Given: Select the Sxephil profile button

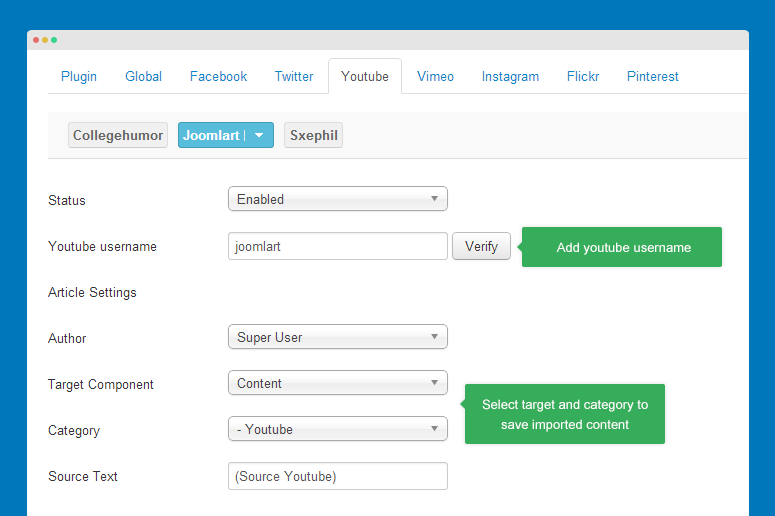Looking at the screenshot, I should tap(313, 135).
